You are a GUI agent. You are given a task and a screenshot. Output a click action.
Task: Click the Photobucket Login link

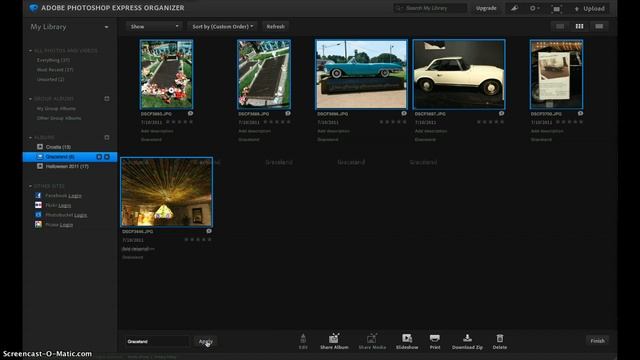[x=80, y=215]
